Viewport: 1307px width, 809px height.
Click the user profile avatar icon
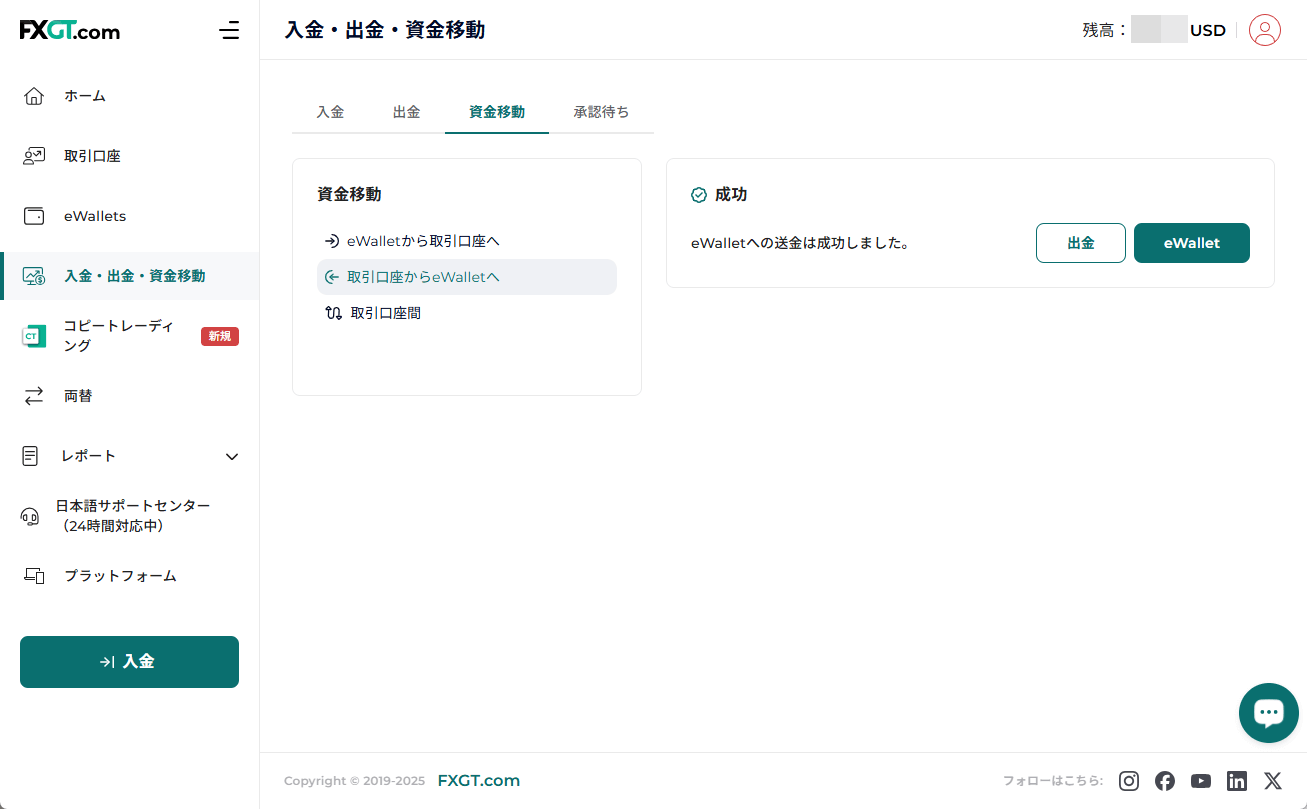pos(1264,30)
